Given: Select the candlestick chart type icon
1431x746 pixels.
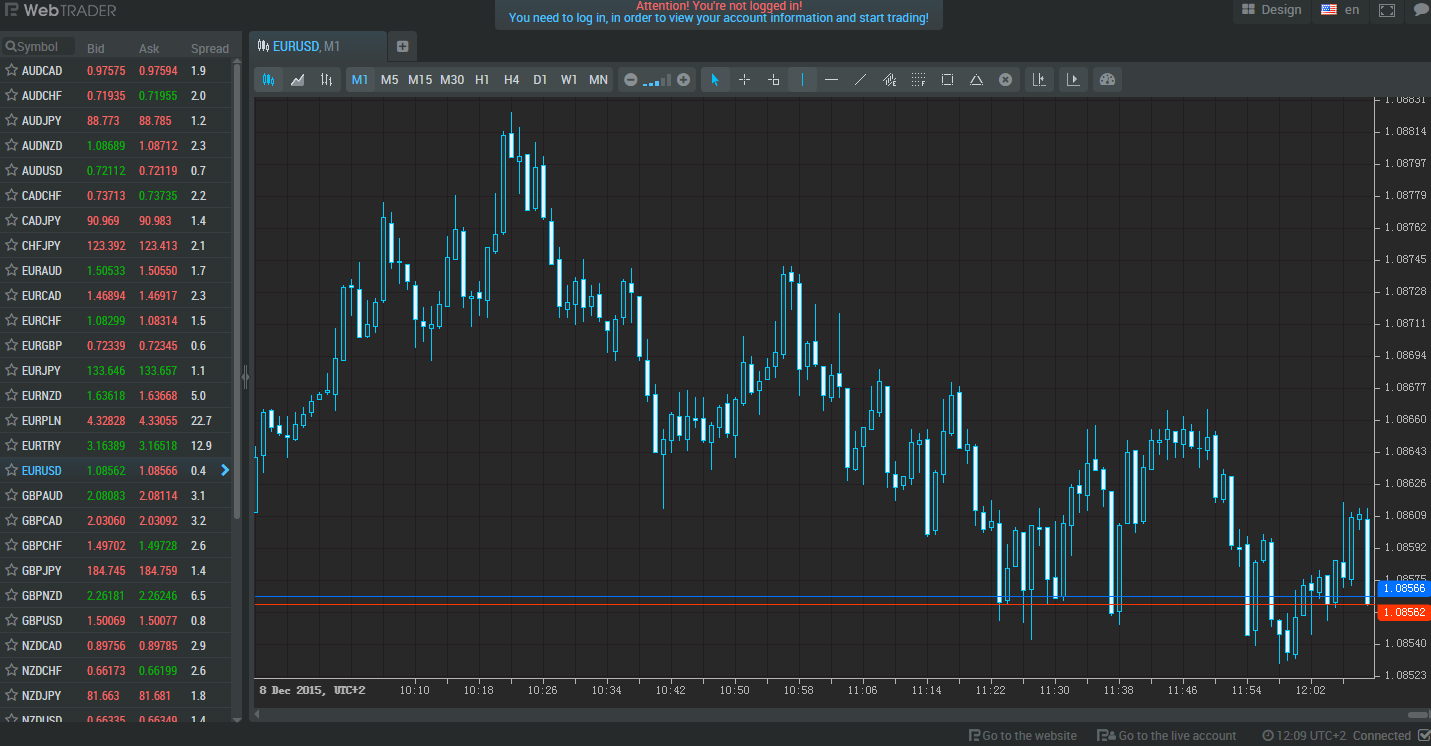Looking at the screenshot, I should [268, 80].
